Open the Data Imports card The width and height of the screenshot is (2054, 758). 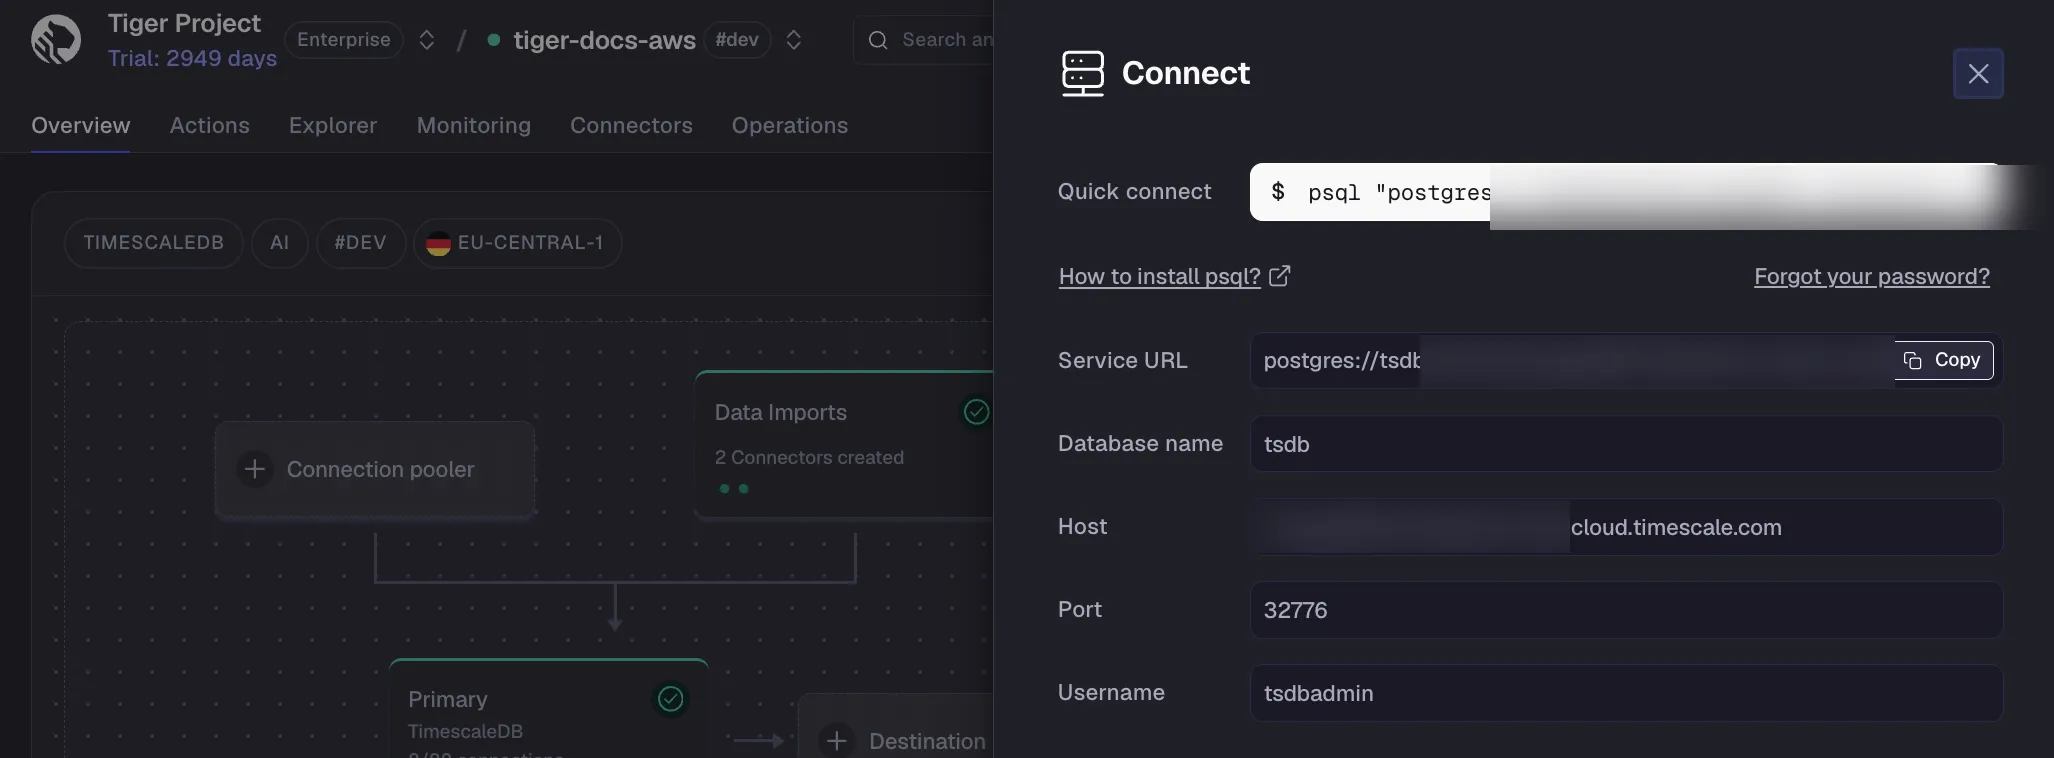(x=844, y=445)
